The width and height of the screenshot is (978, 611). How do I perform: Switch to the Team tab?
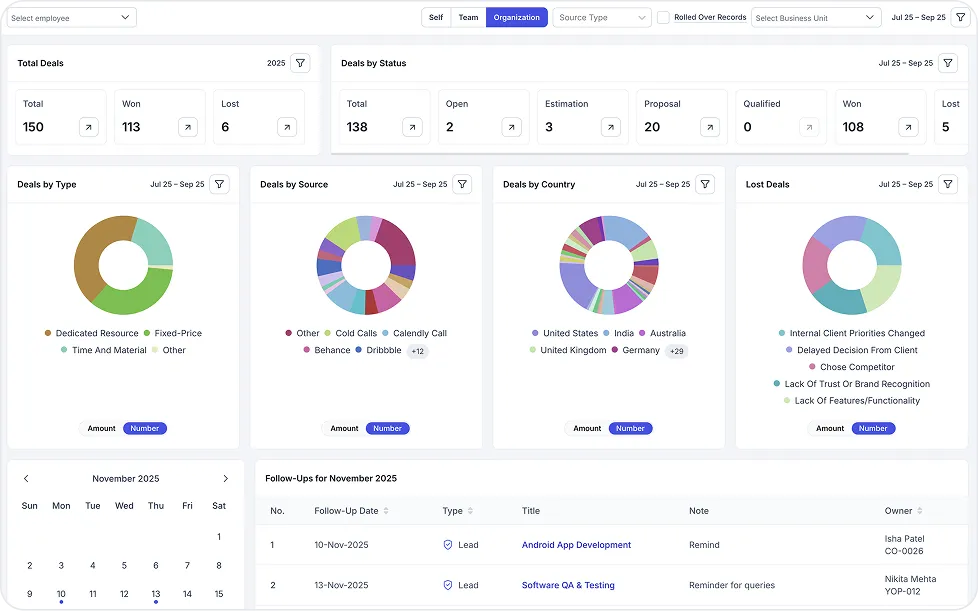point(468,16)
